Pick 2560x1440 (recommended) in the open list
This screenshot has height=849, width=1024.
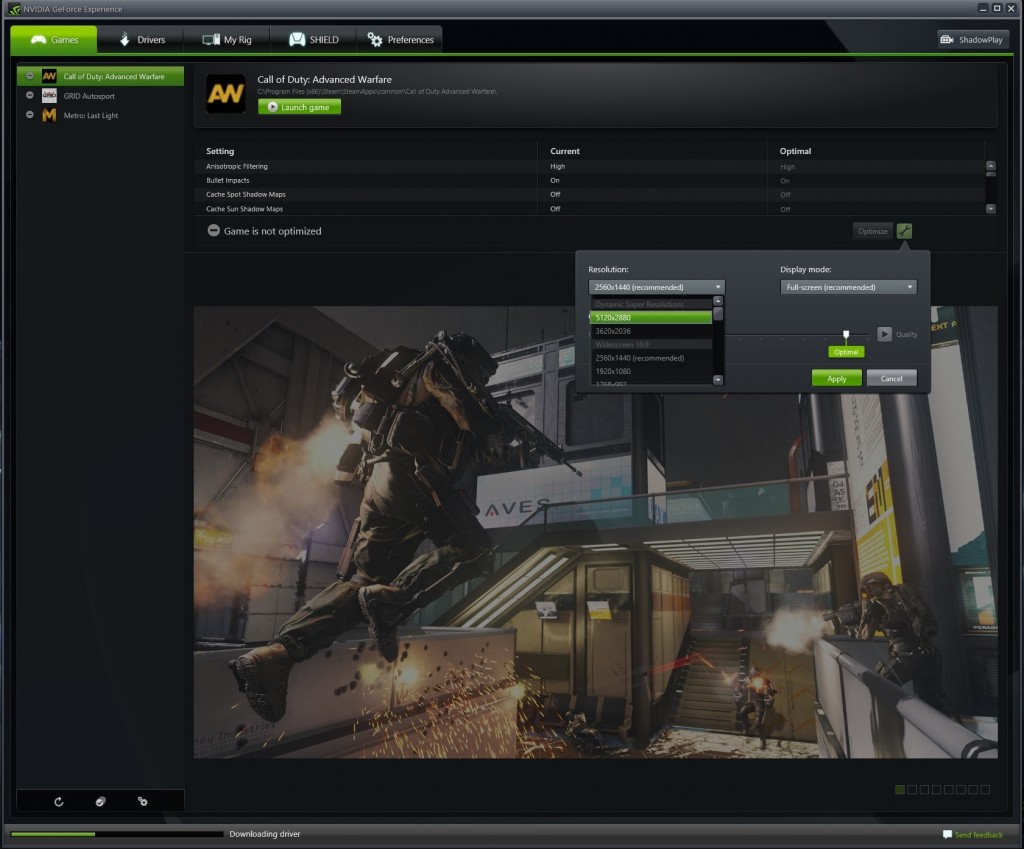tap(651, 358)
